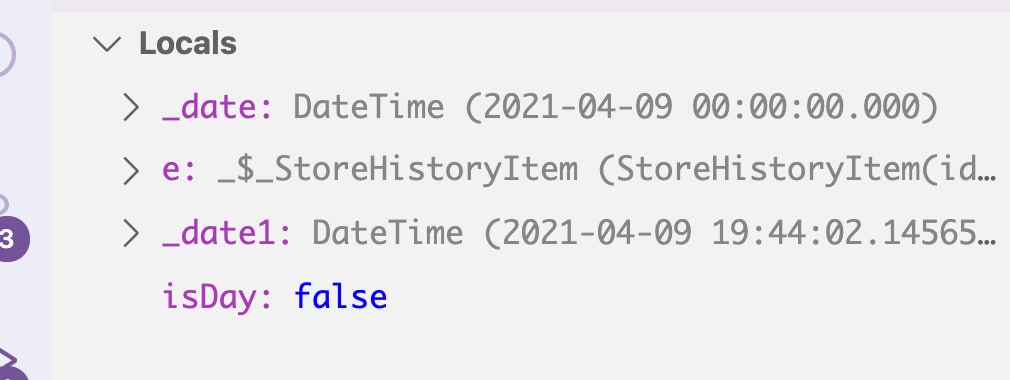The image size is (1010, 380).
Task: Click the small circle icon above the 3 badge
Action: pyautogui.click(x=3, y=205)
